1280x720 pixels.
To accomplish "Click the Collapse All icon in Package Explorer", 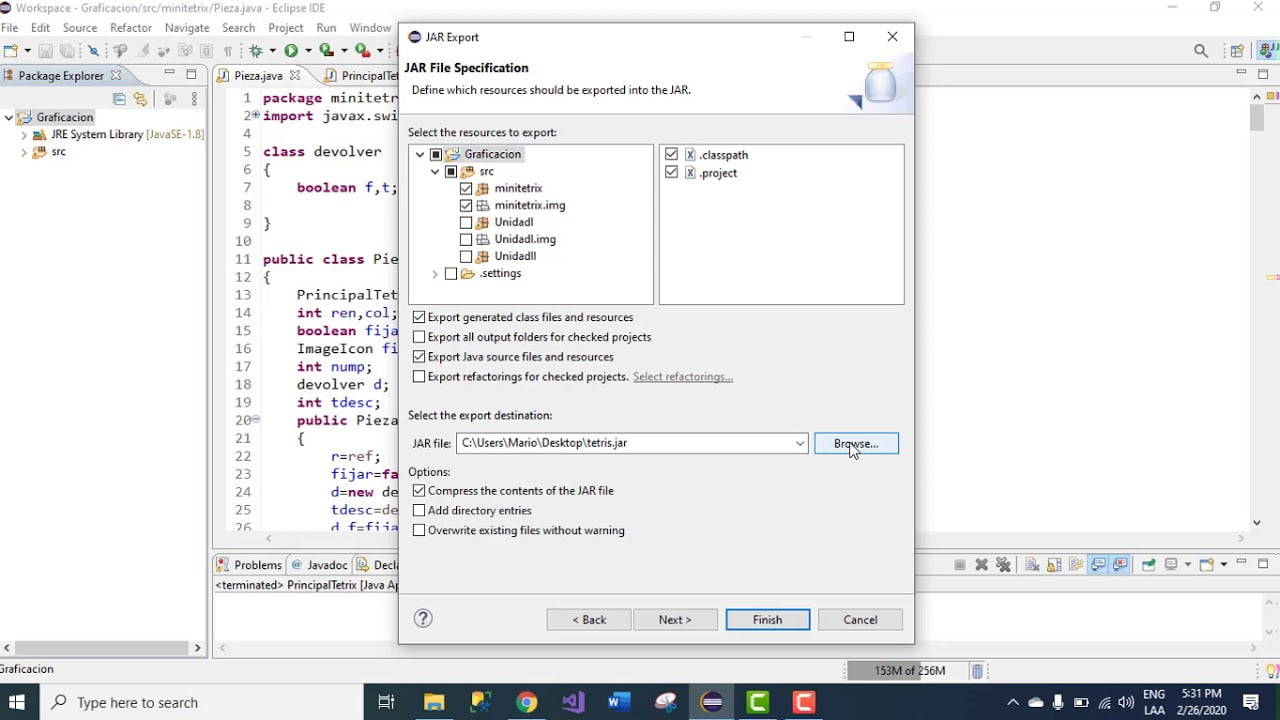I will [119, 99].
